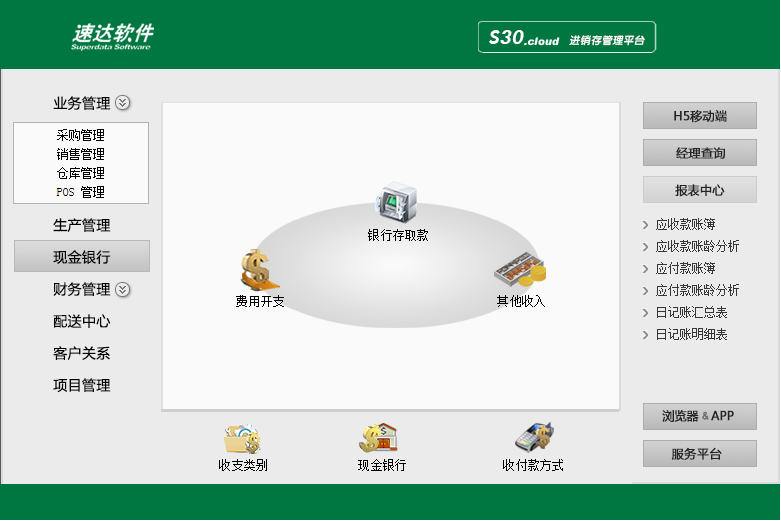Expand arrow beside 应付款账龄分析

point(646,291)
